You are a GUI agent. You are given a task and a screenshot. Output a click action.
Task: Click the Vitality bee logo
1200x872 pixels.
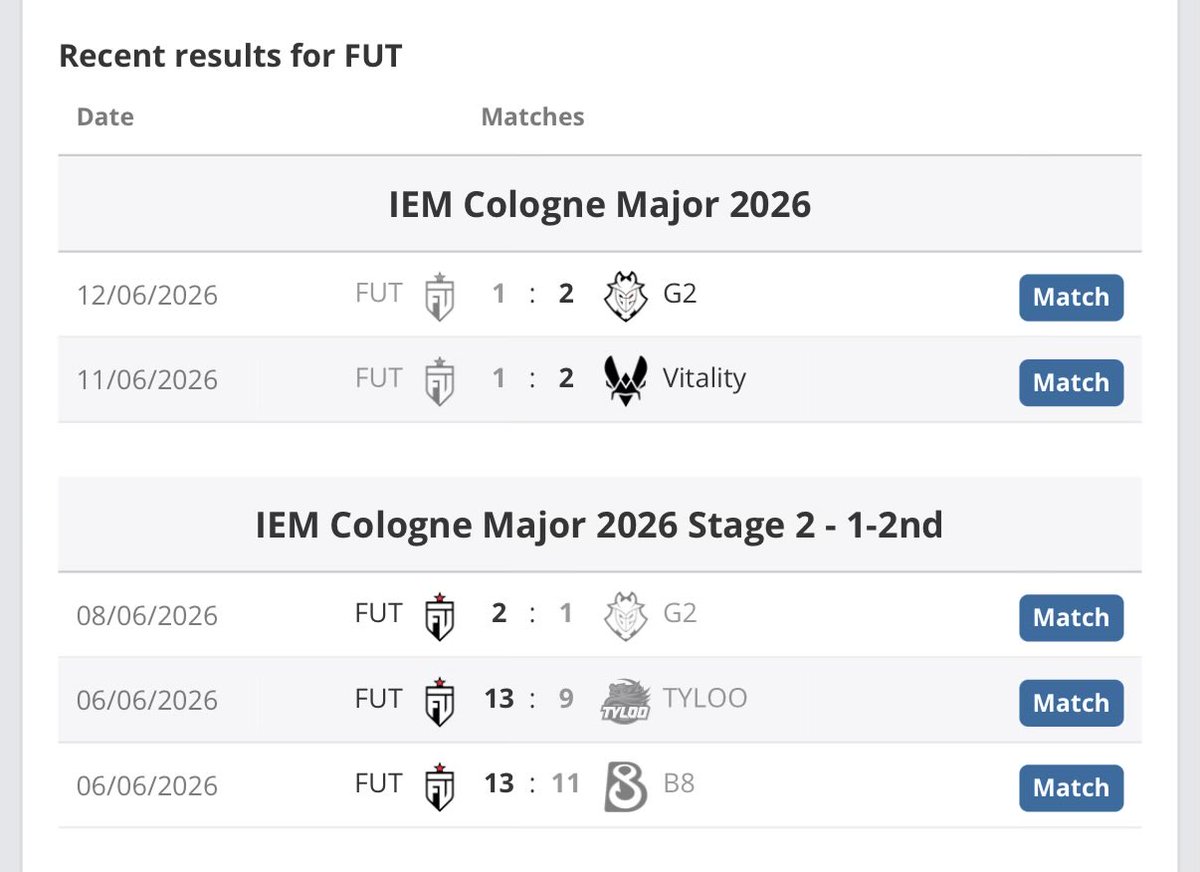pos(625,382)
